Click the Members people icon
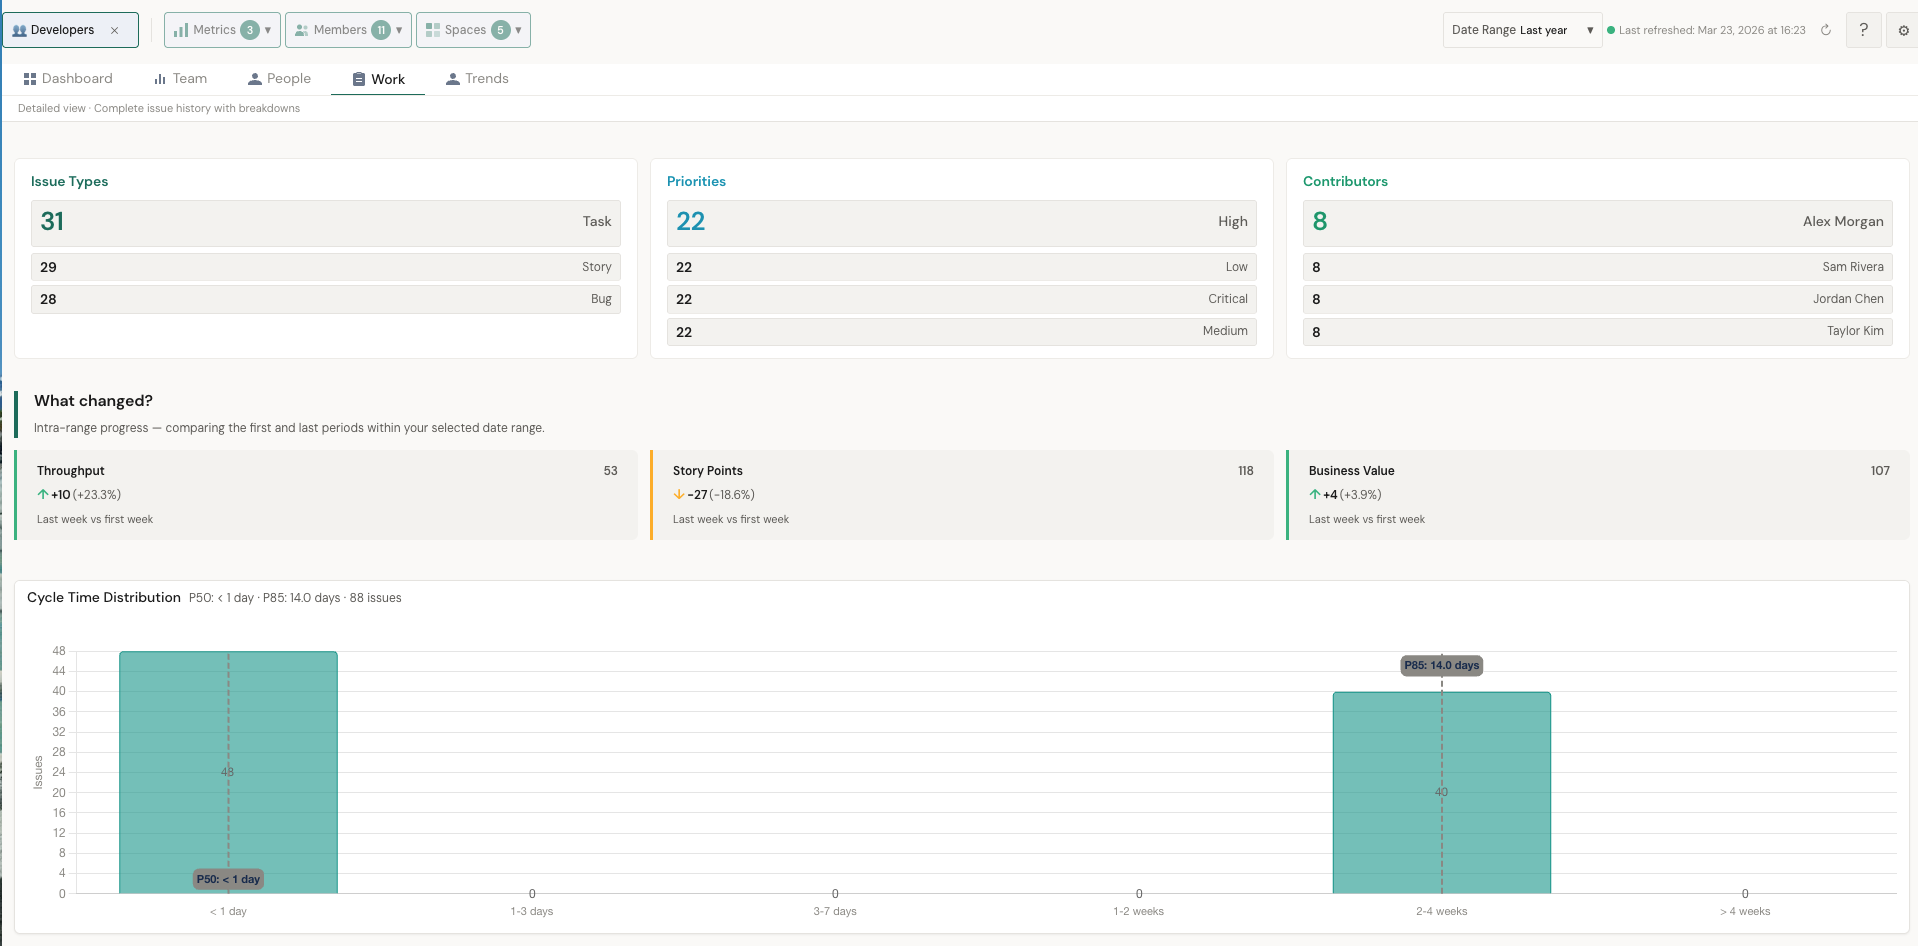1918x946 pixels. pyautogui.click(x=301, y=30)
